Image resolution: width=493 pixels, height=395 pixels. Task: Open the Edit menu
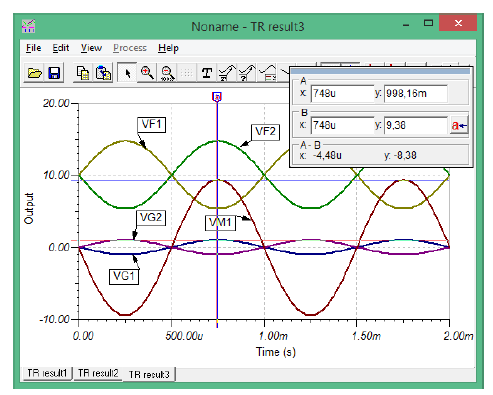[61, 48]
